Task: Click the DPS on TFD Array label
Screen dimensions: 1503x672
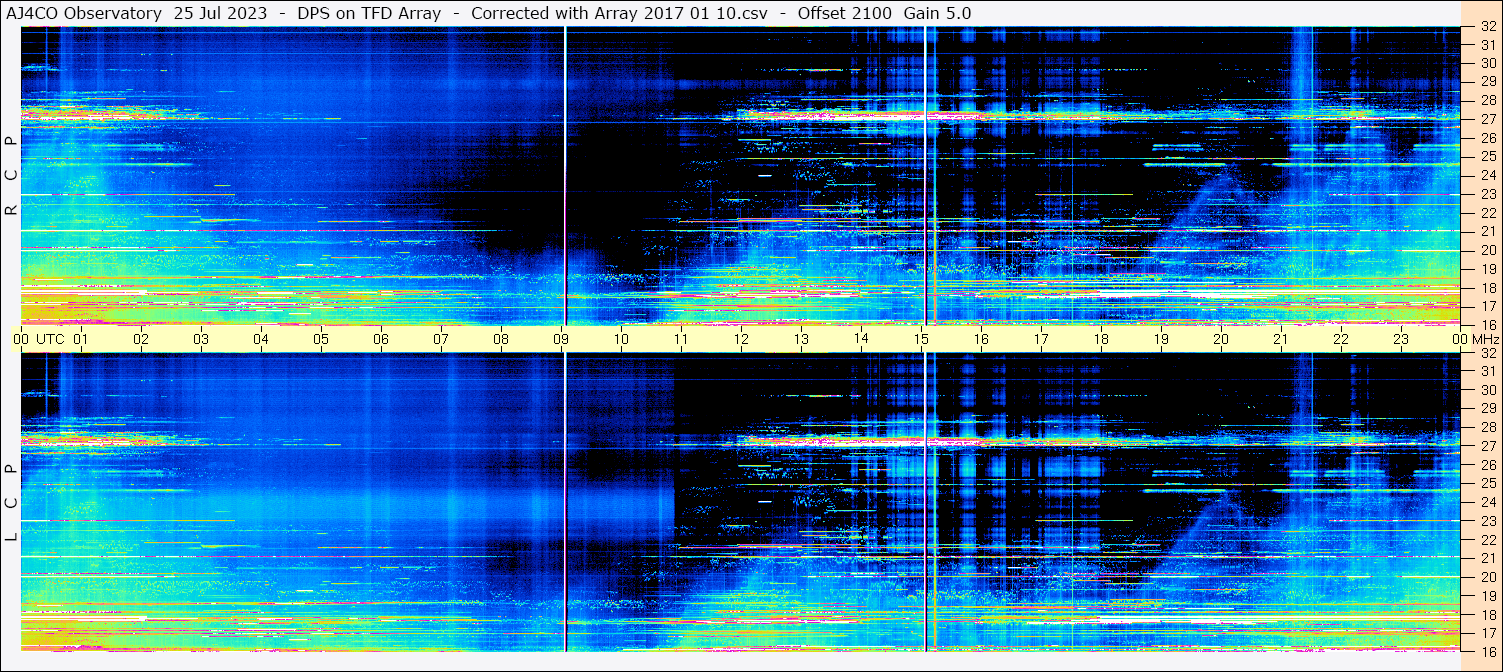Action: tap(369, 13)
